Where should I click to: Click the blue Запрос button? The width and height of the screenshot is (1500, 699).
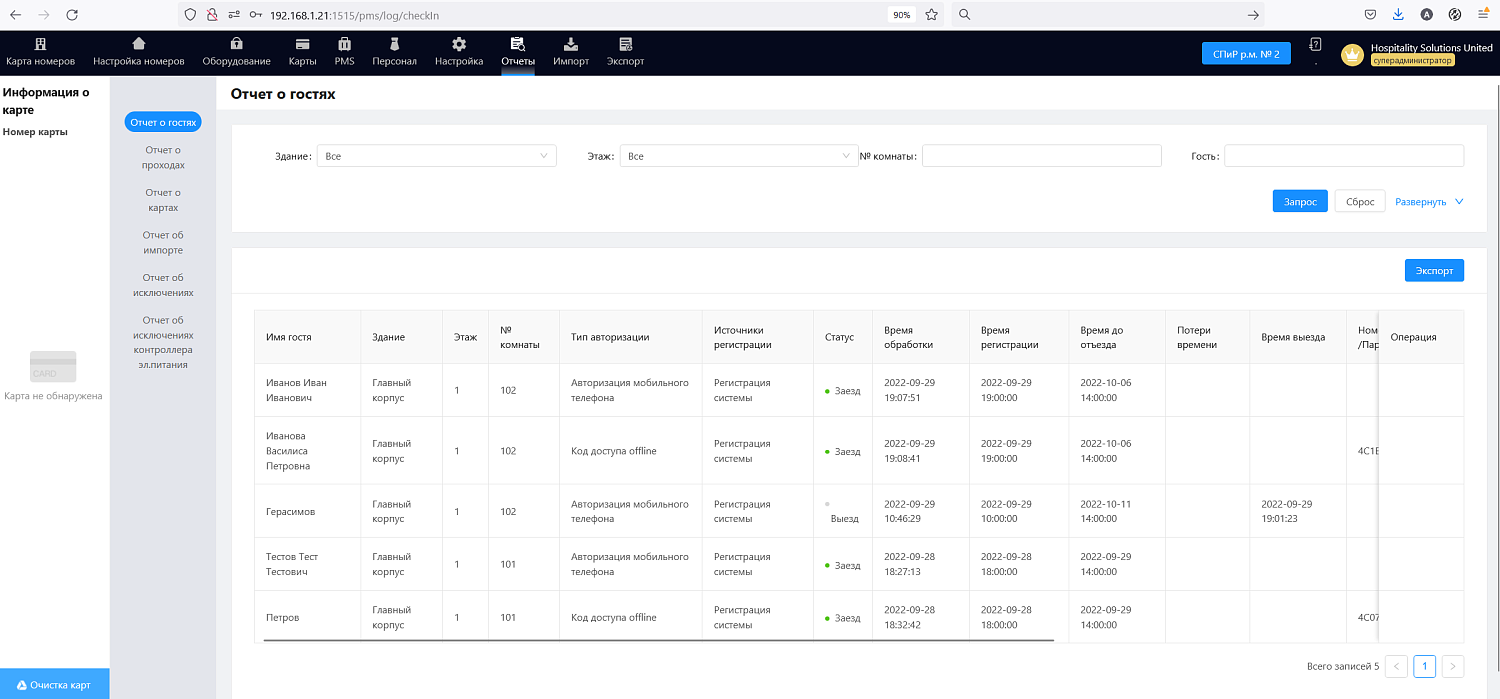[x=1300, y=202]
